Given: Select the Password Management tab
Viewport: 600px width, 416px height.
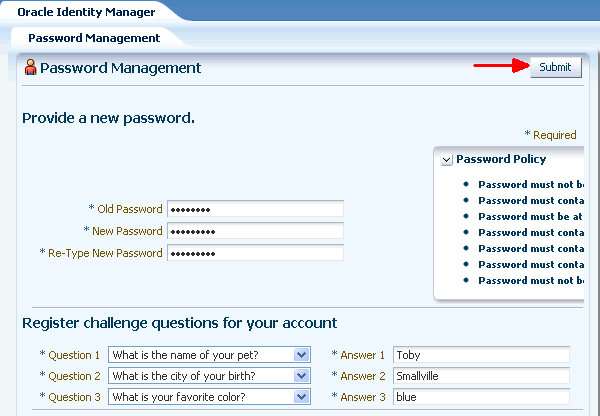Looking at the screenshot, I should point(94,38).
